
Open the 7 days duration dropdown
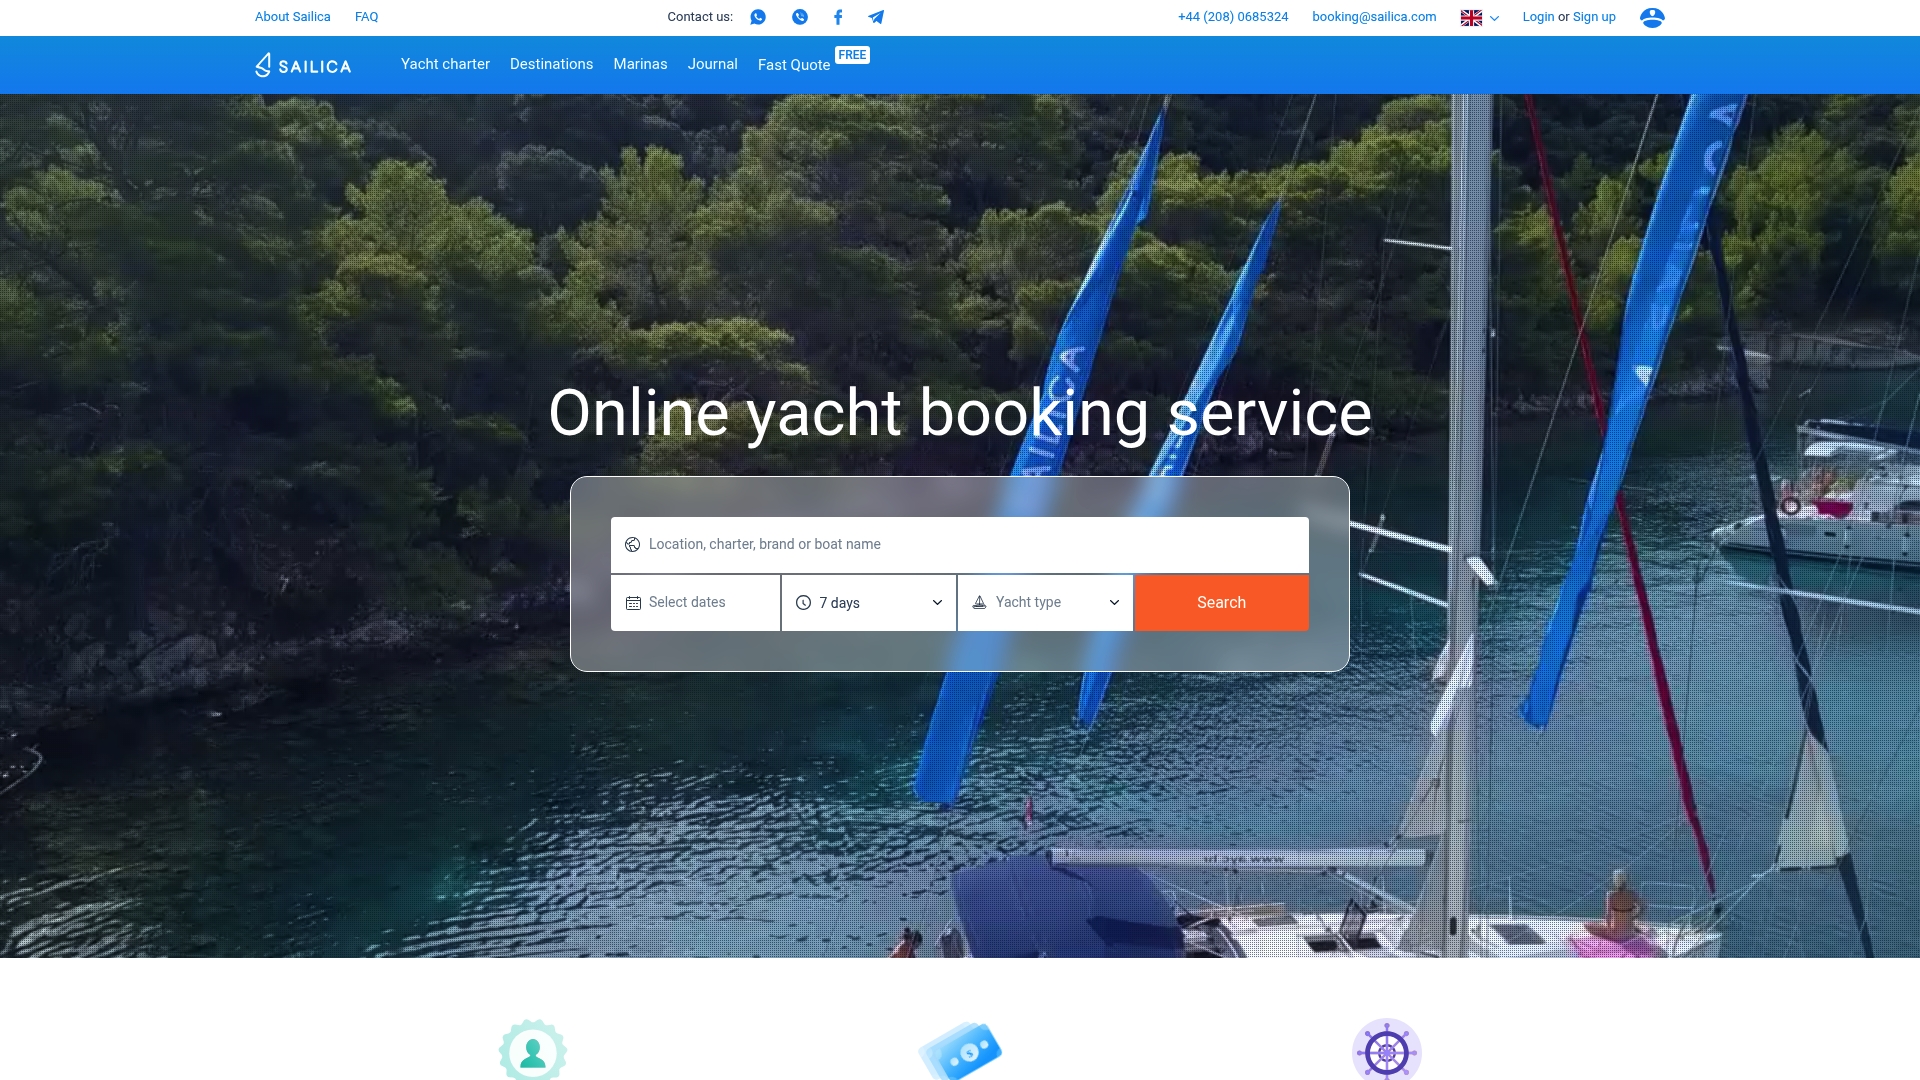tap(869, 603)
